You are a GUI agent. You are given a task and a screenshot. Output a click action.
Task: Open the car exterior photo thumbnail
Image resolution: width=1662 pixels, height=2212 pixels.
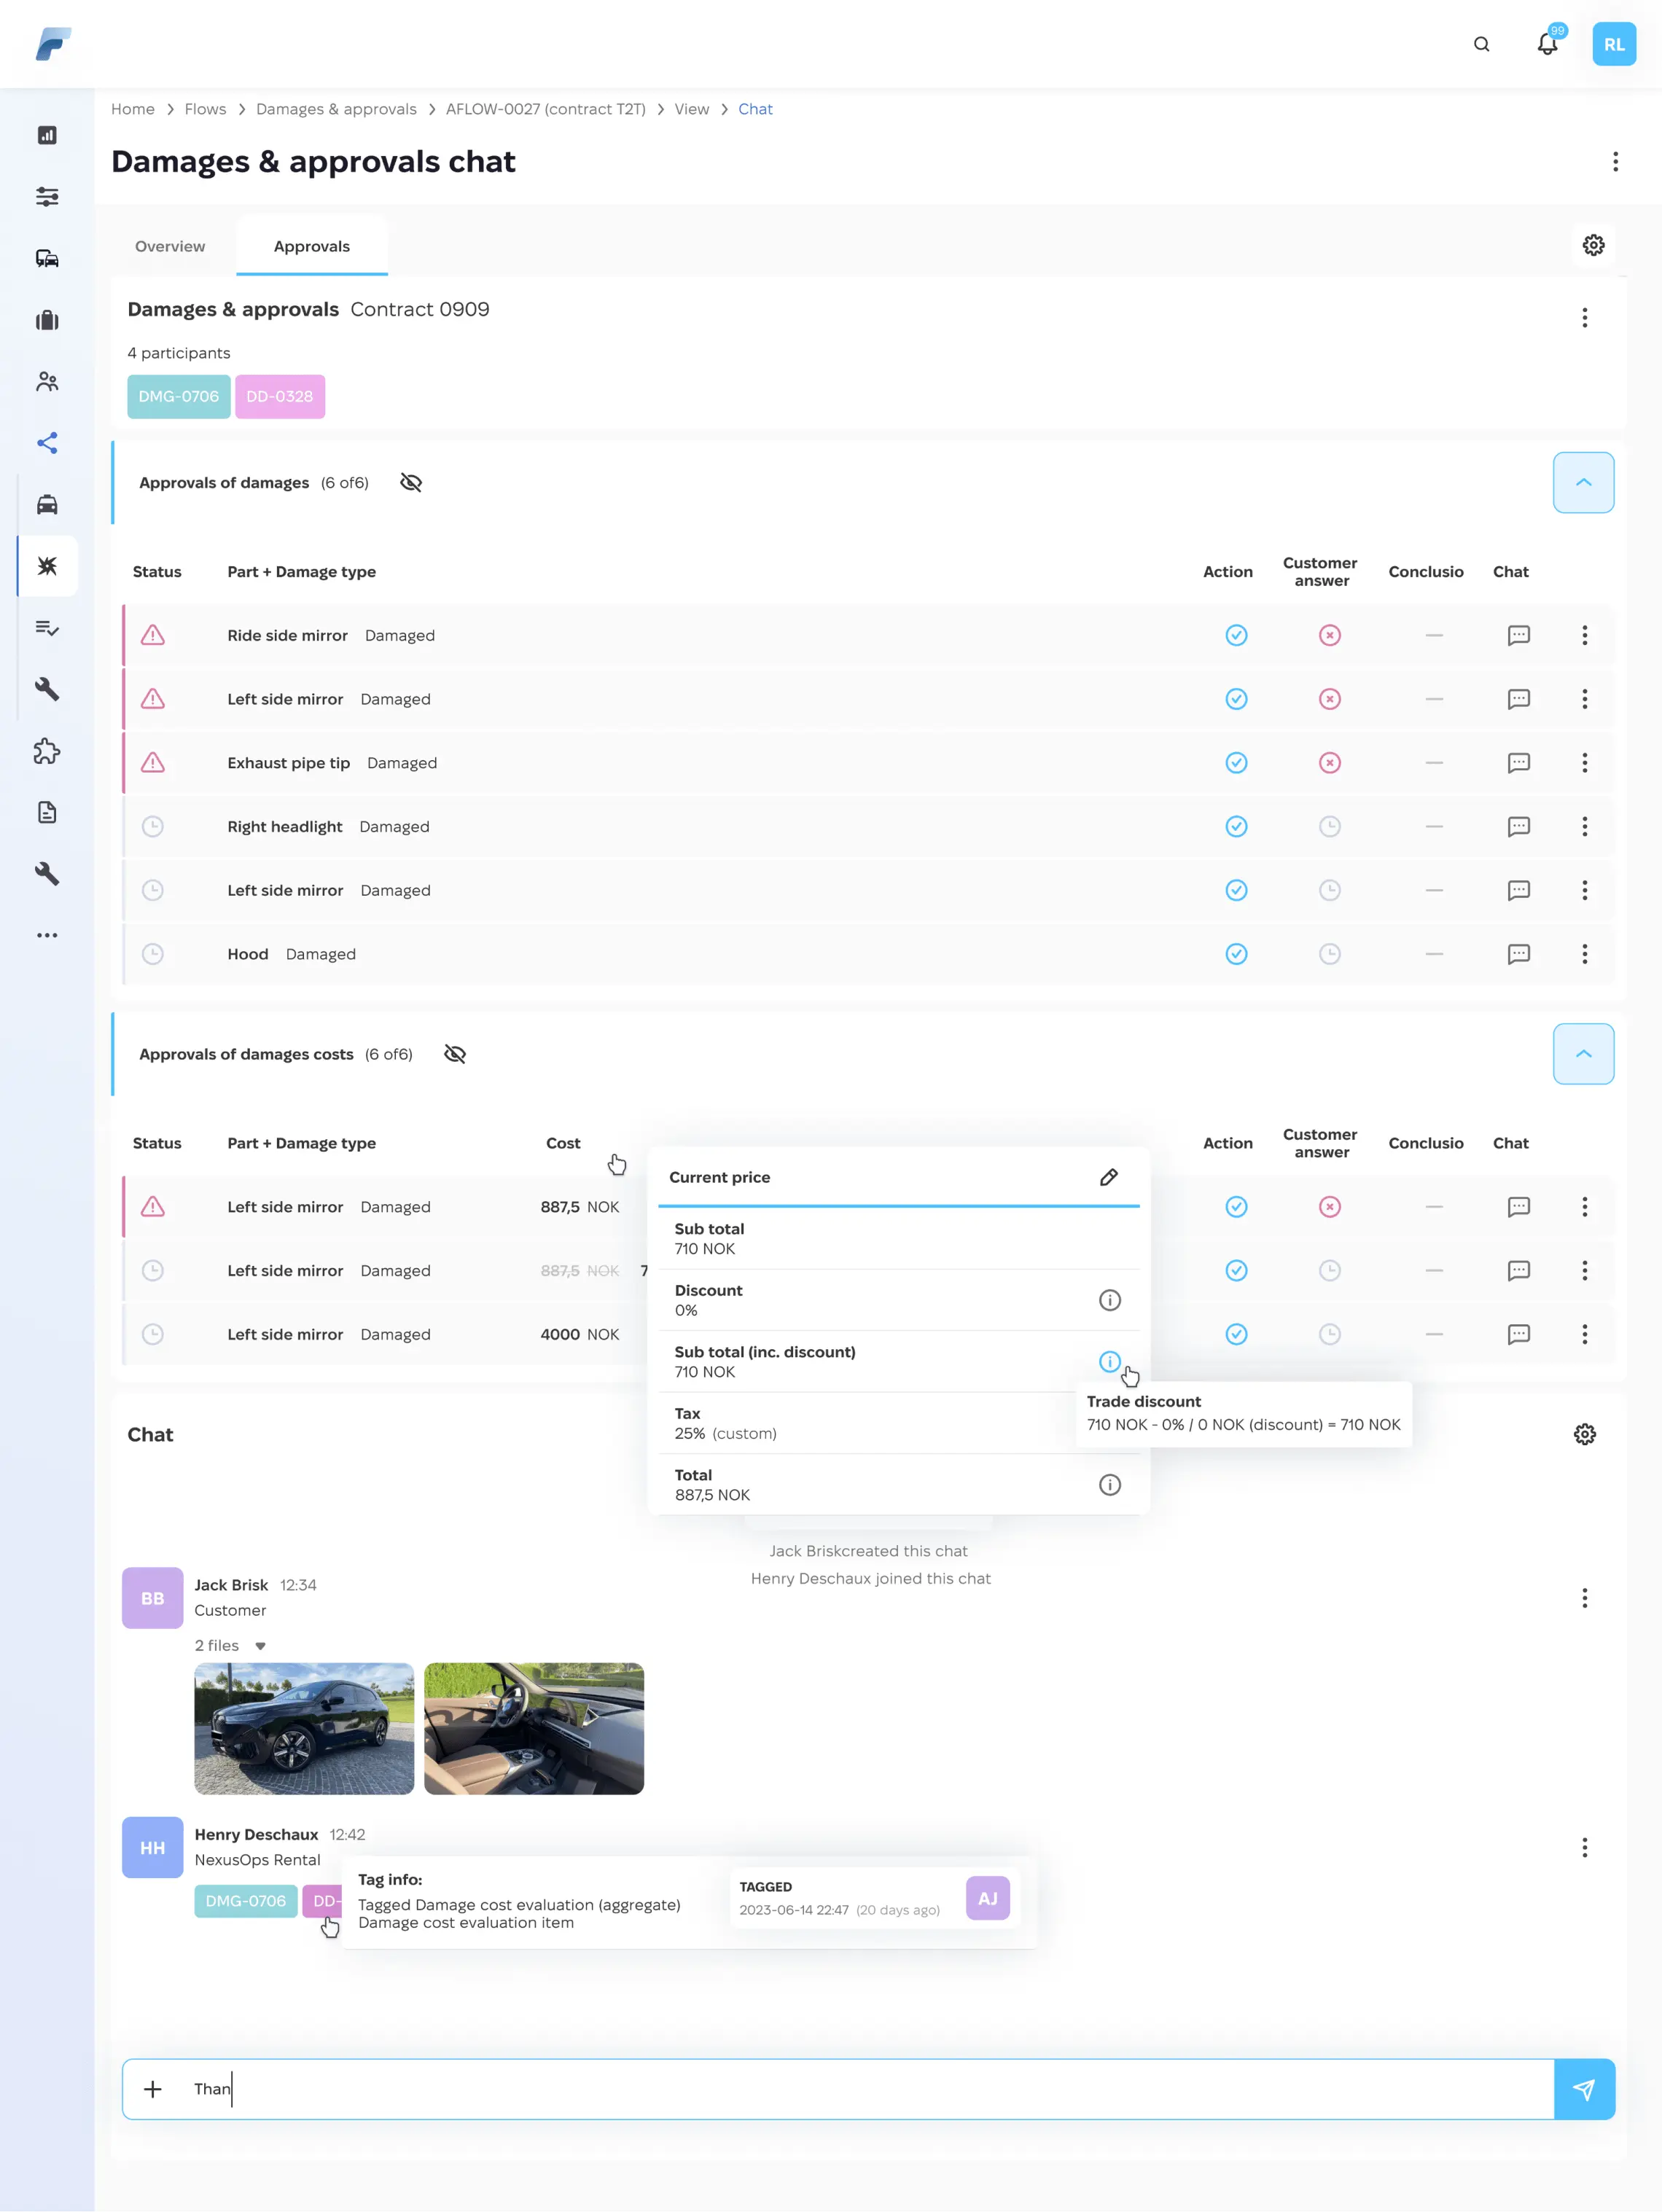304,1728
